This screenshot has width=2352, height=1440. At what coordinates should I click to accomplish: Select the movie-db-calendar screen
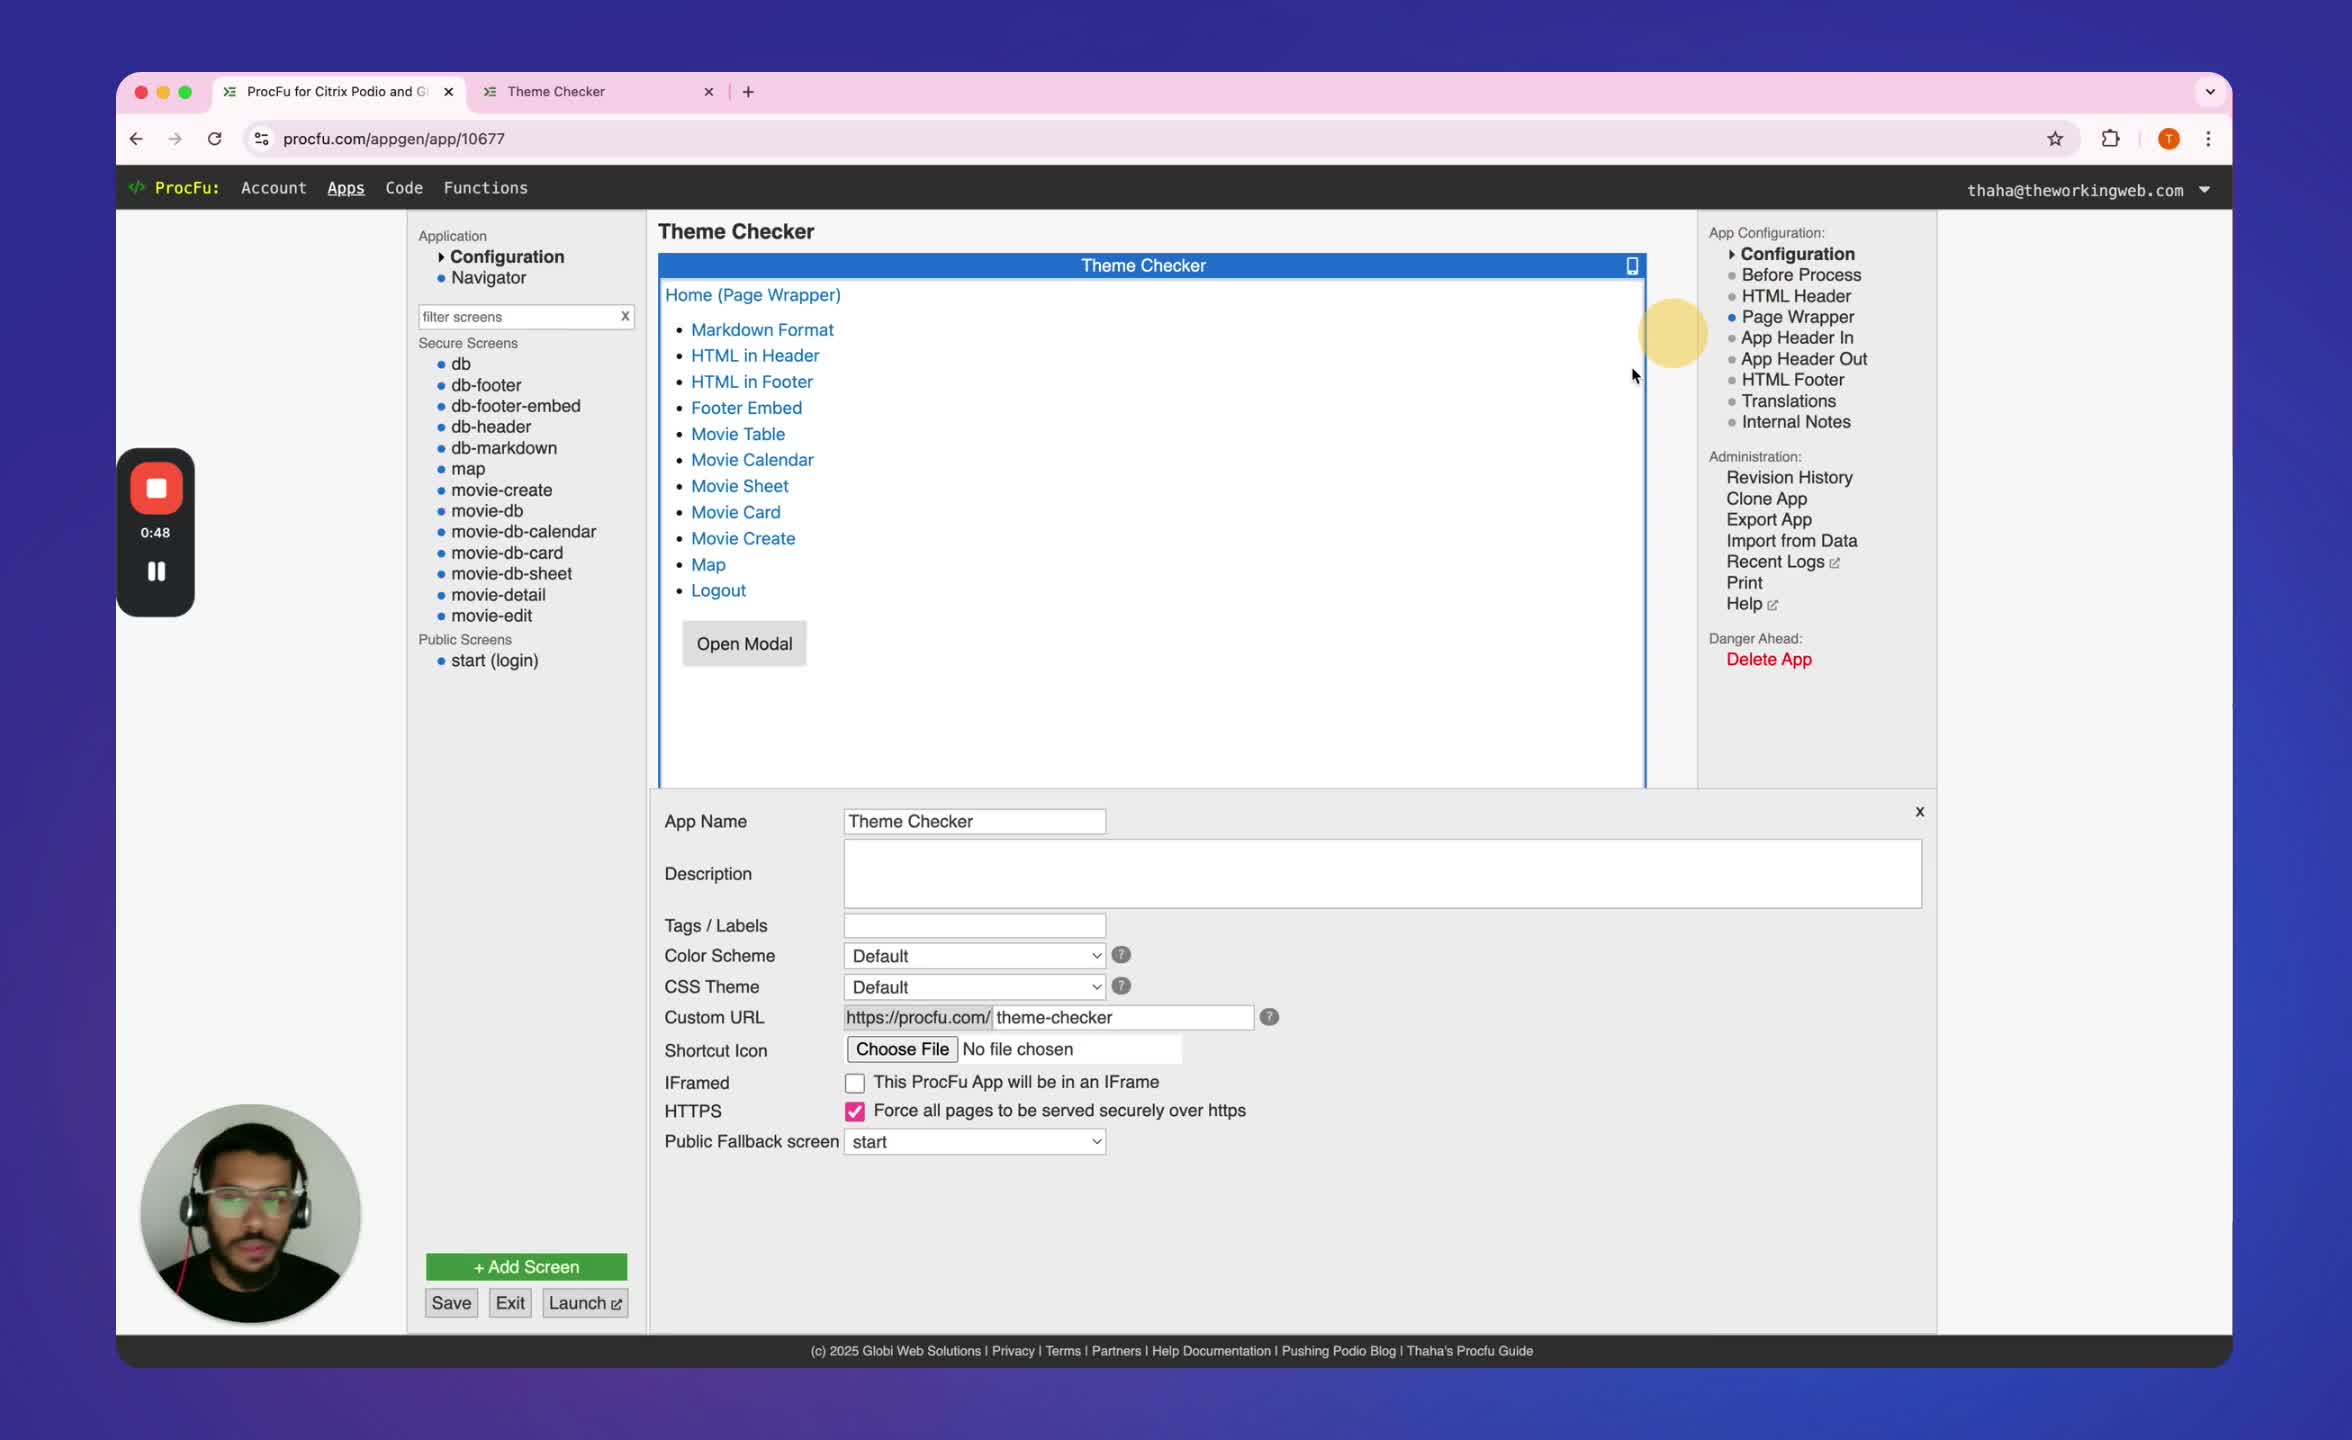tap(523, 532)
